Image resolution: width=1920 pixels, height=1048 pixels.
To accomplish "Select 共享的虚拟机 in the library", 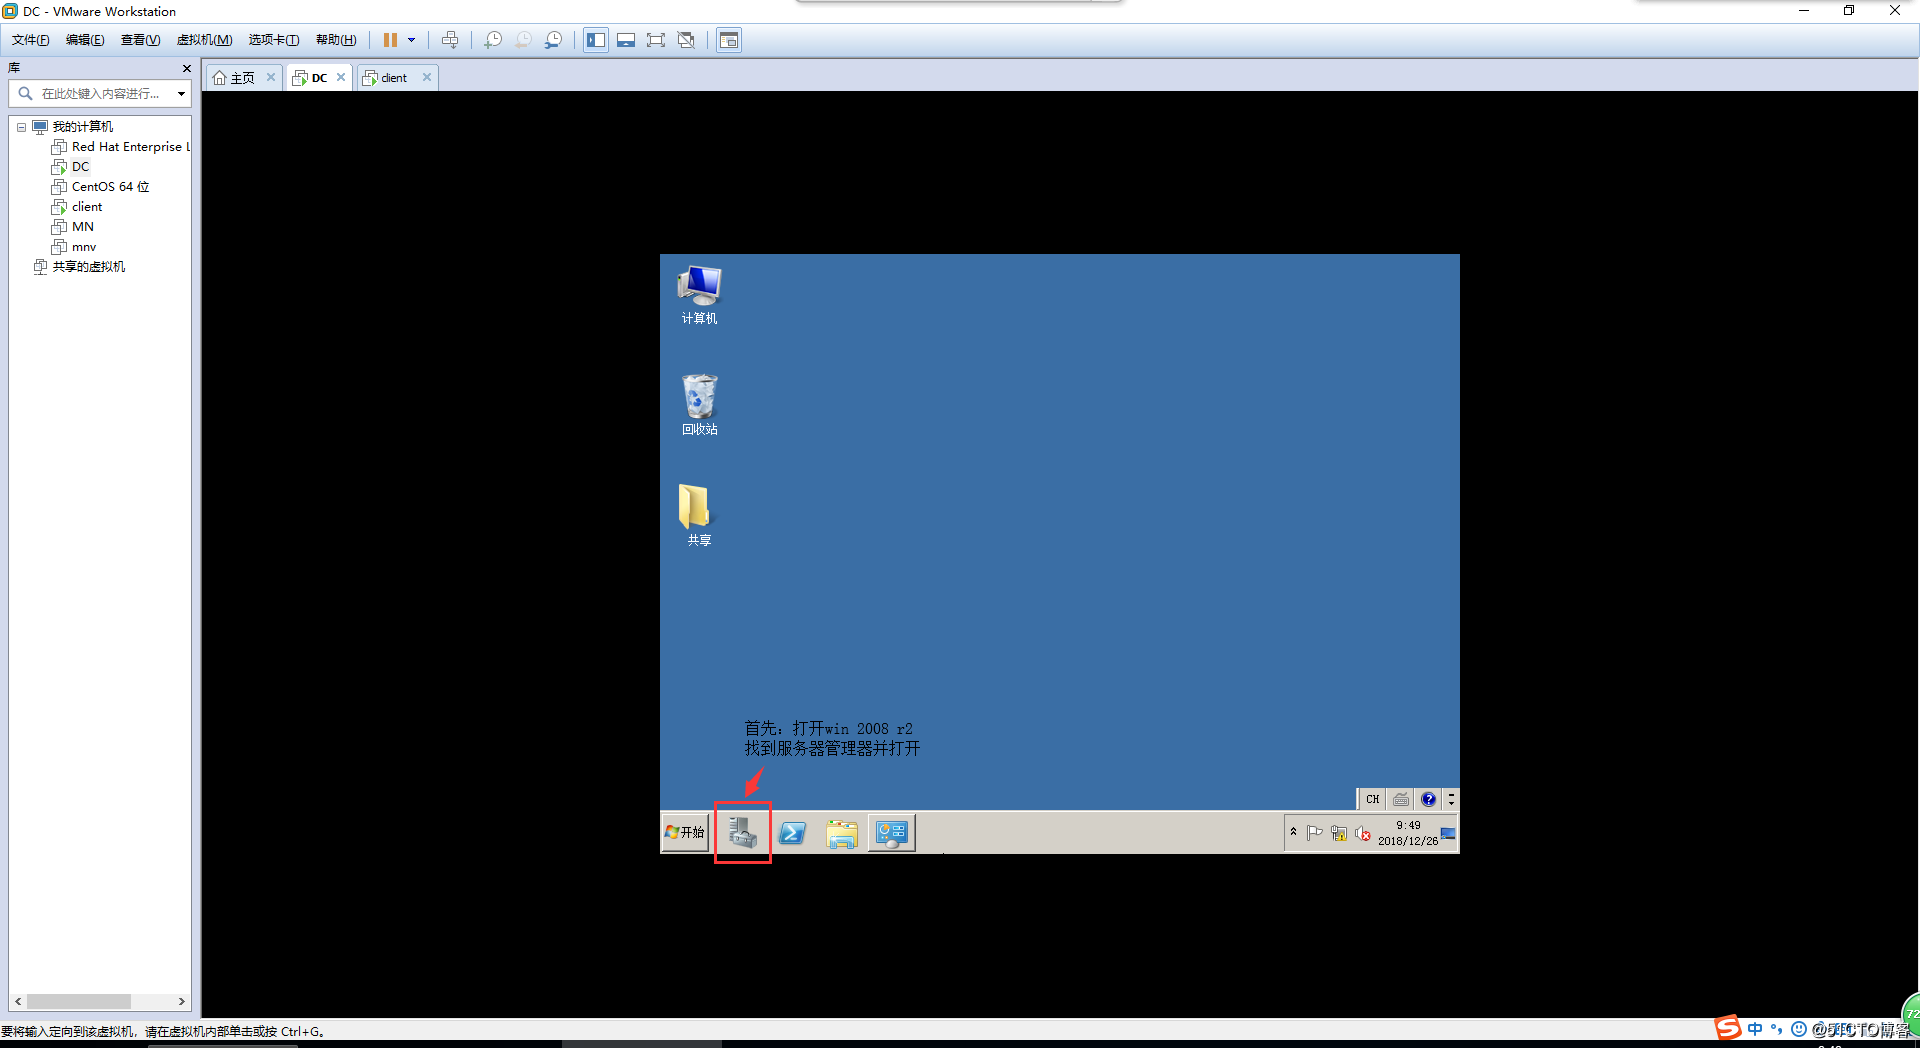I will point(89,267).
